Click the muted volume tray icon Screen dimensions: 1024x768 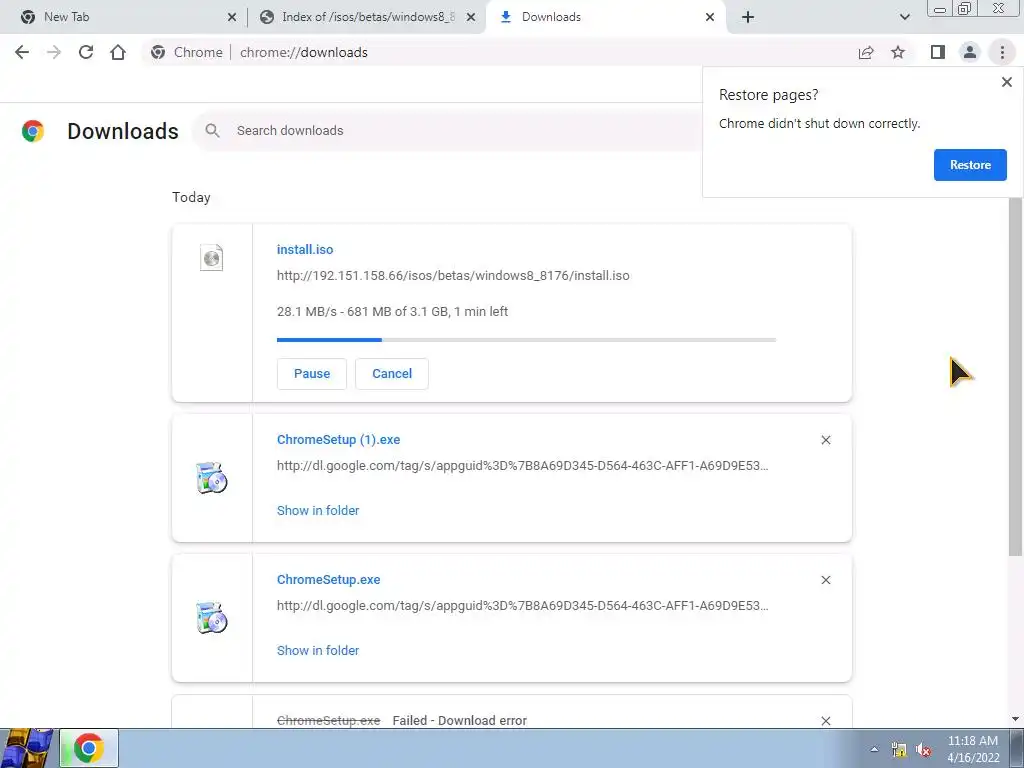923,750
